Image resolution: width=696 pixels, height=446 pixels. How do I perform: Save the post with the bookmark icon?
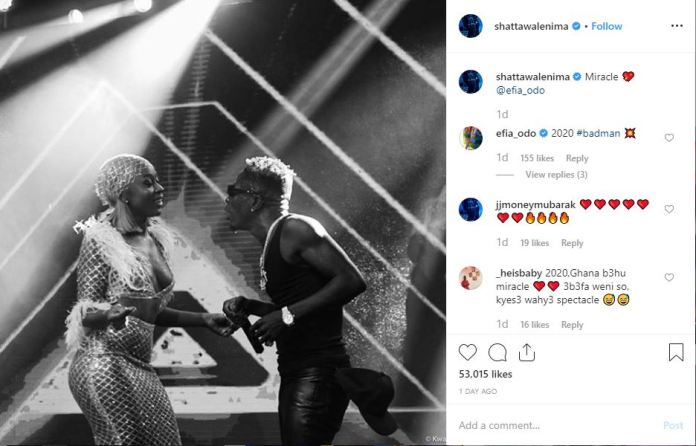pos(676,352)
